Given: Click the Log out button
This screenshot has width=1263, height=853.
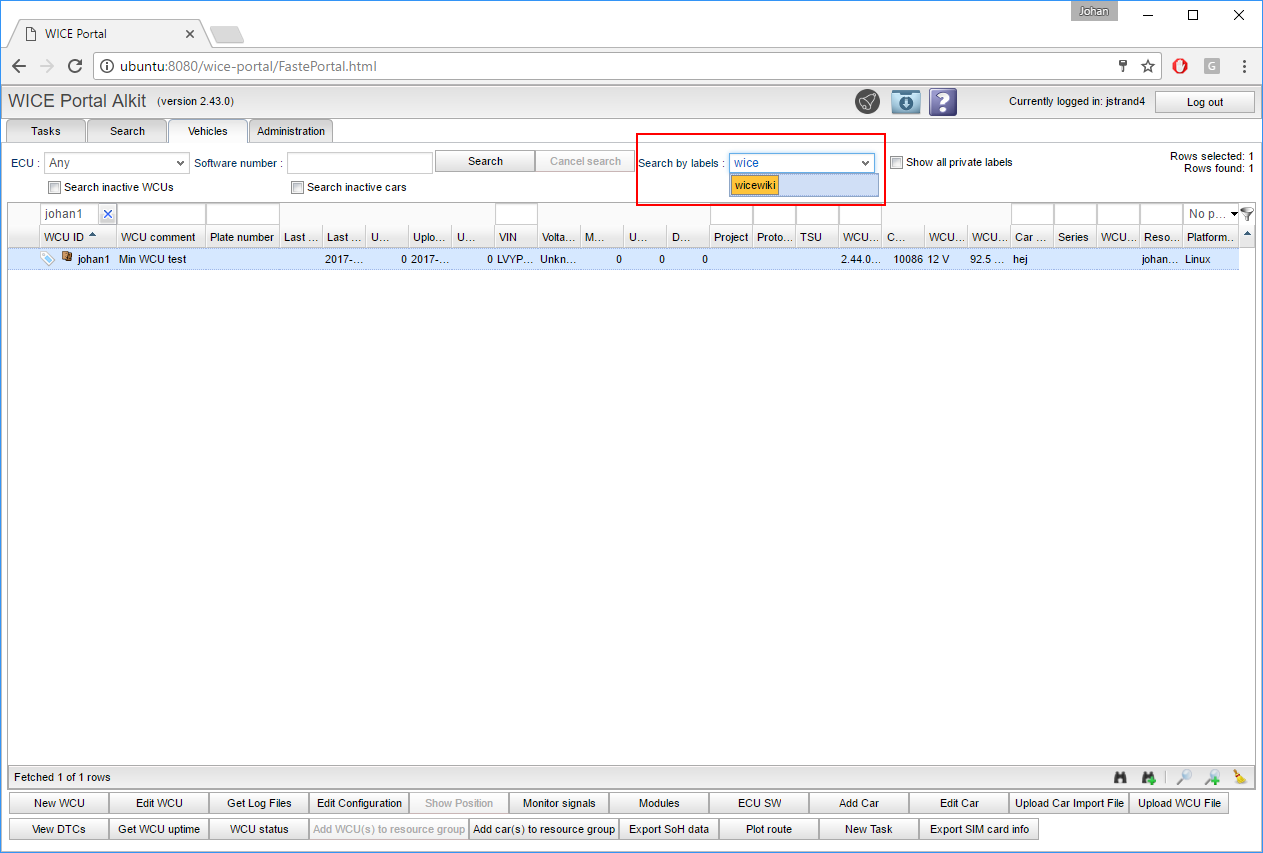Looking at the screenshot, I should click(x=1204, y=102).
